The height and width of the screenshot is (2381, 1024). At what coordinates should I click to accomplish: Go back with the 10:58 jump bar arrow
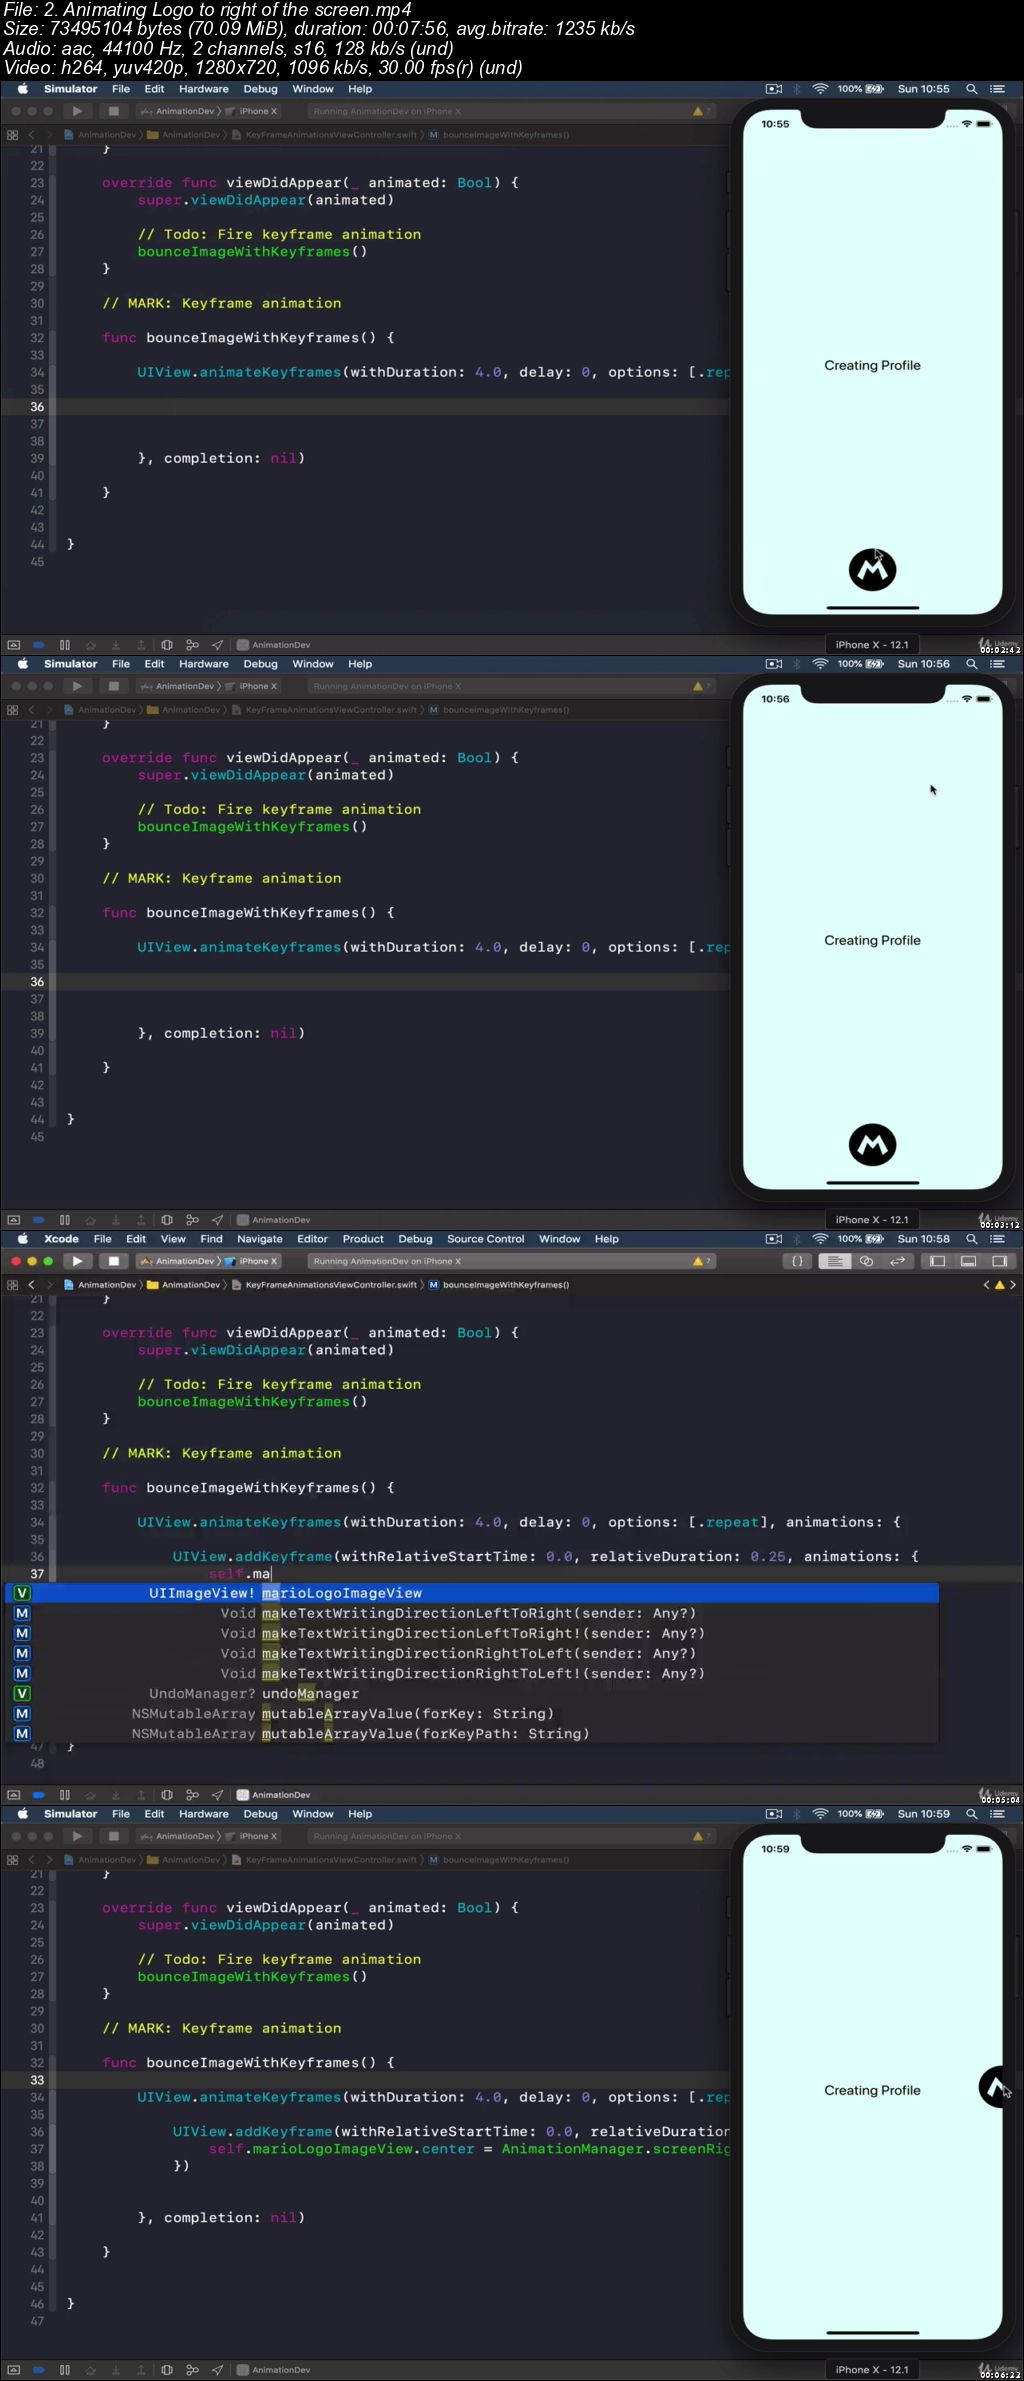tap(31, 1285)
